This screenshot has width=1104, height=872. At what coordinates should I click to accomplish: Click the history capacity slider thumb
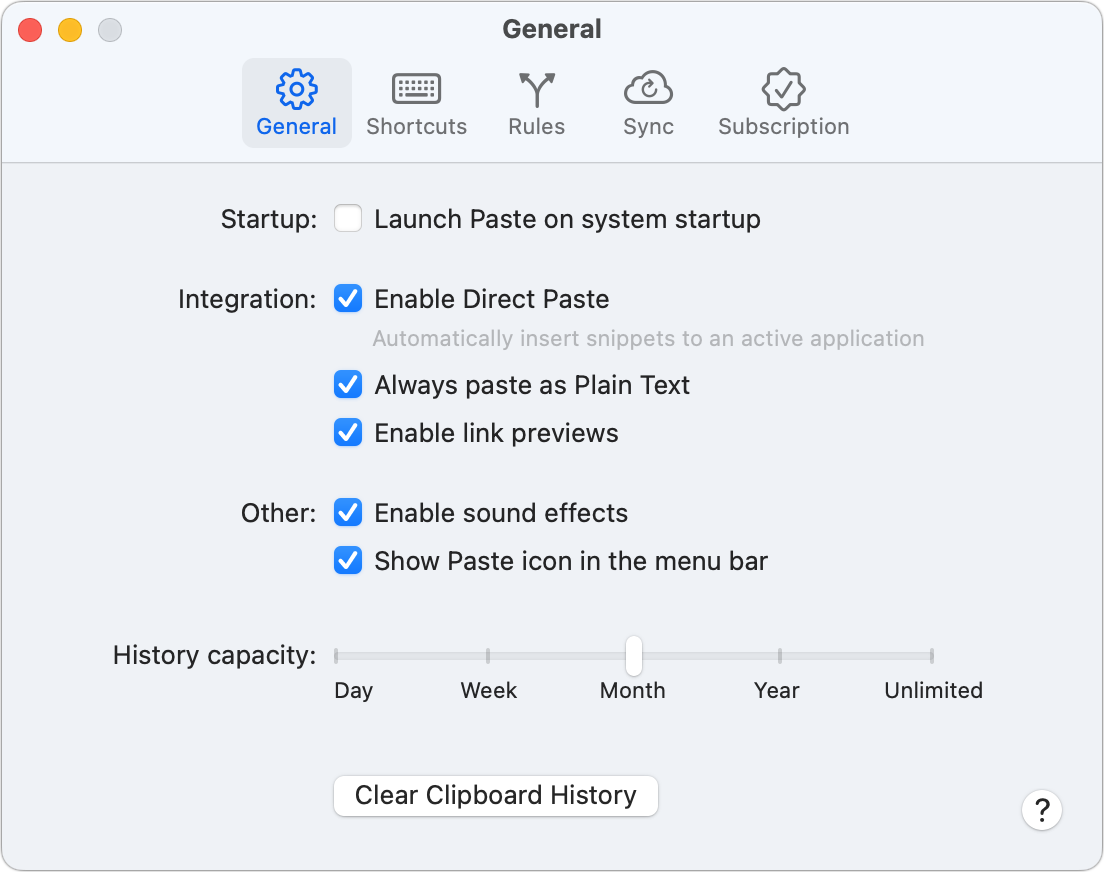click(634, 656)
